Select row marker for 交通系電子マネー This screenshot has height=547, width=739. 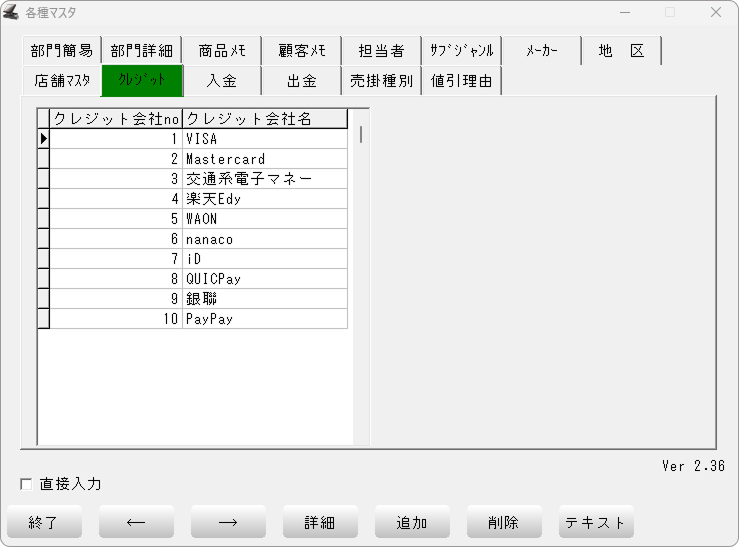pyautogui.click(x=43, y=179)
